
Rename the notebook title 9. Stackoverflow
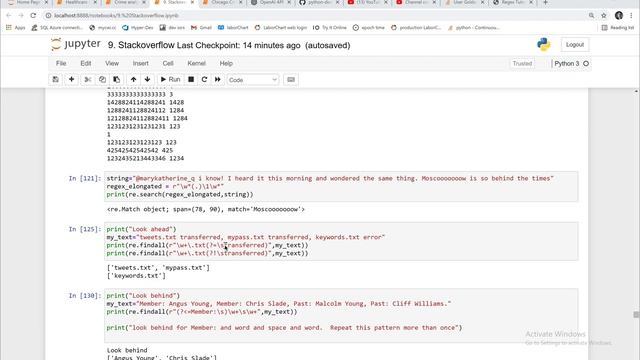(141, 45)
